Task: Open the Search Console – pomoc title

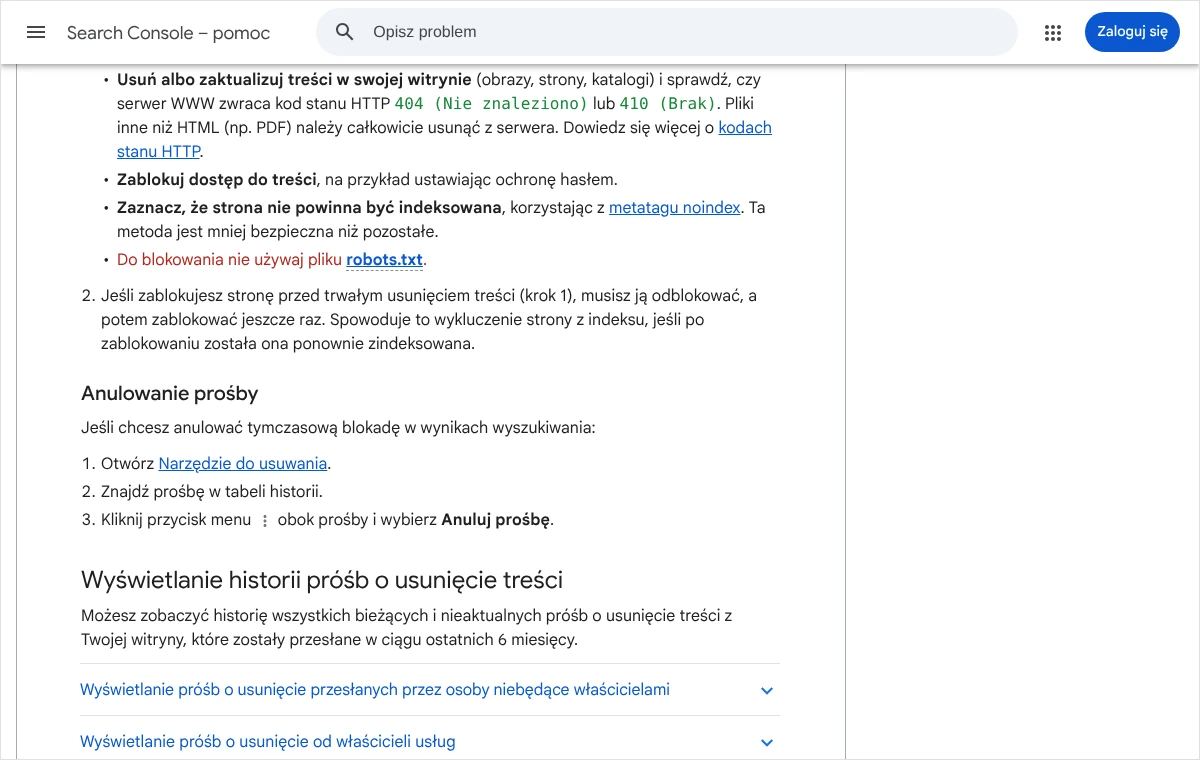Action: click(168, 33)
